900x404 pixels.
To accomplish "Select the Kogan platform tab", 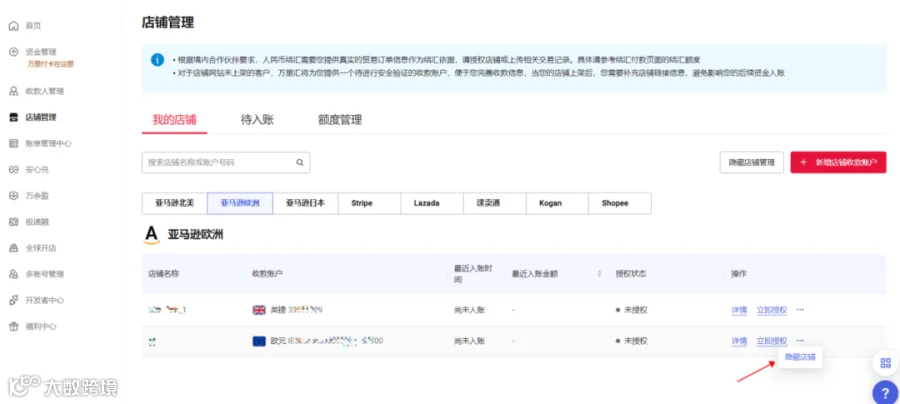I will click(557, 203).
